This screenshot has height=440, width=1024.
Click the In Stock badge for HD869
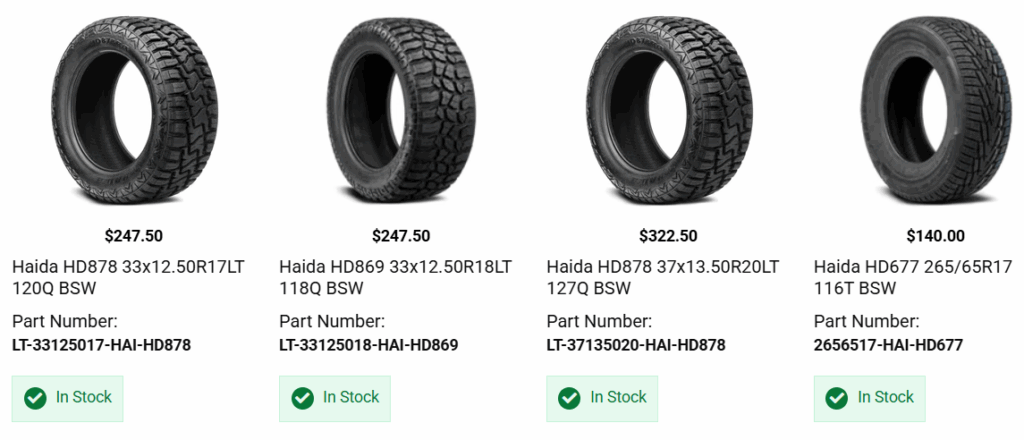335,398
